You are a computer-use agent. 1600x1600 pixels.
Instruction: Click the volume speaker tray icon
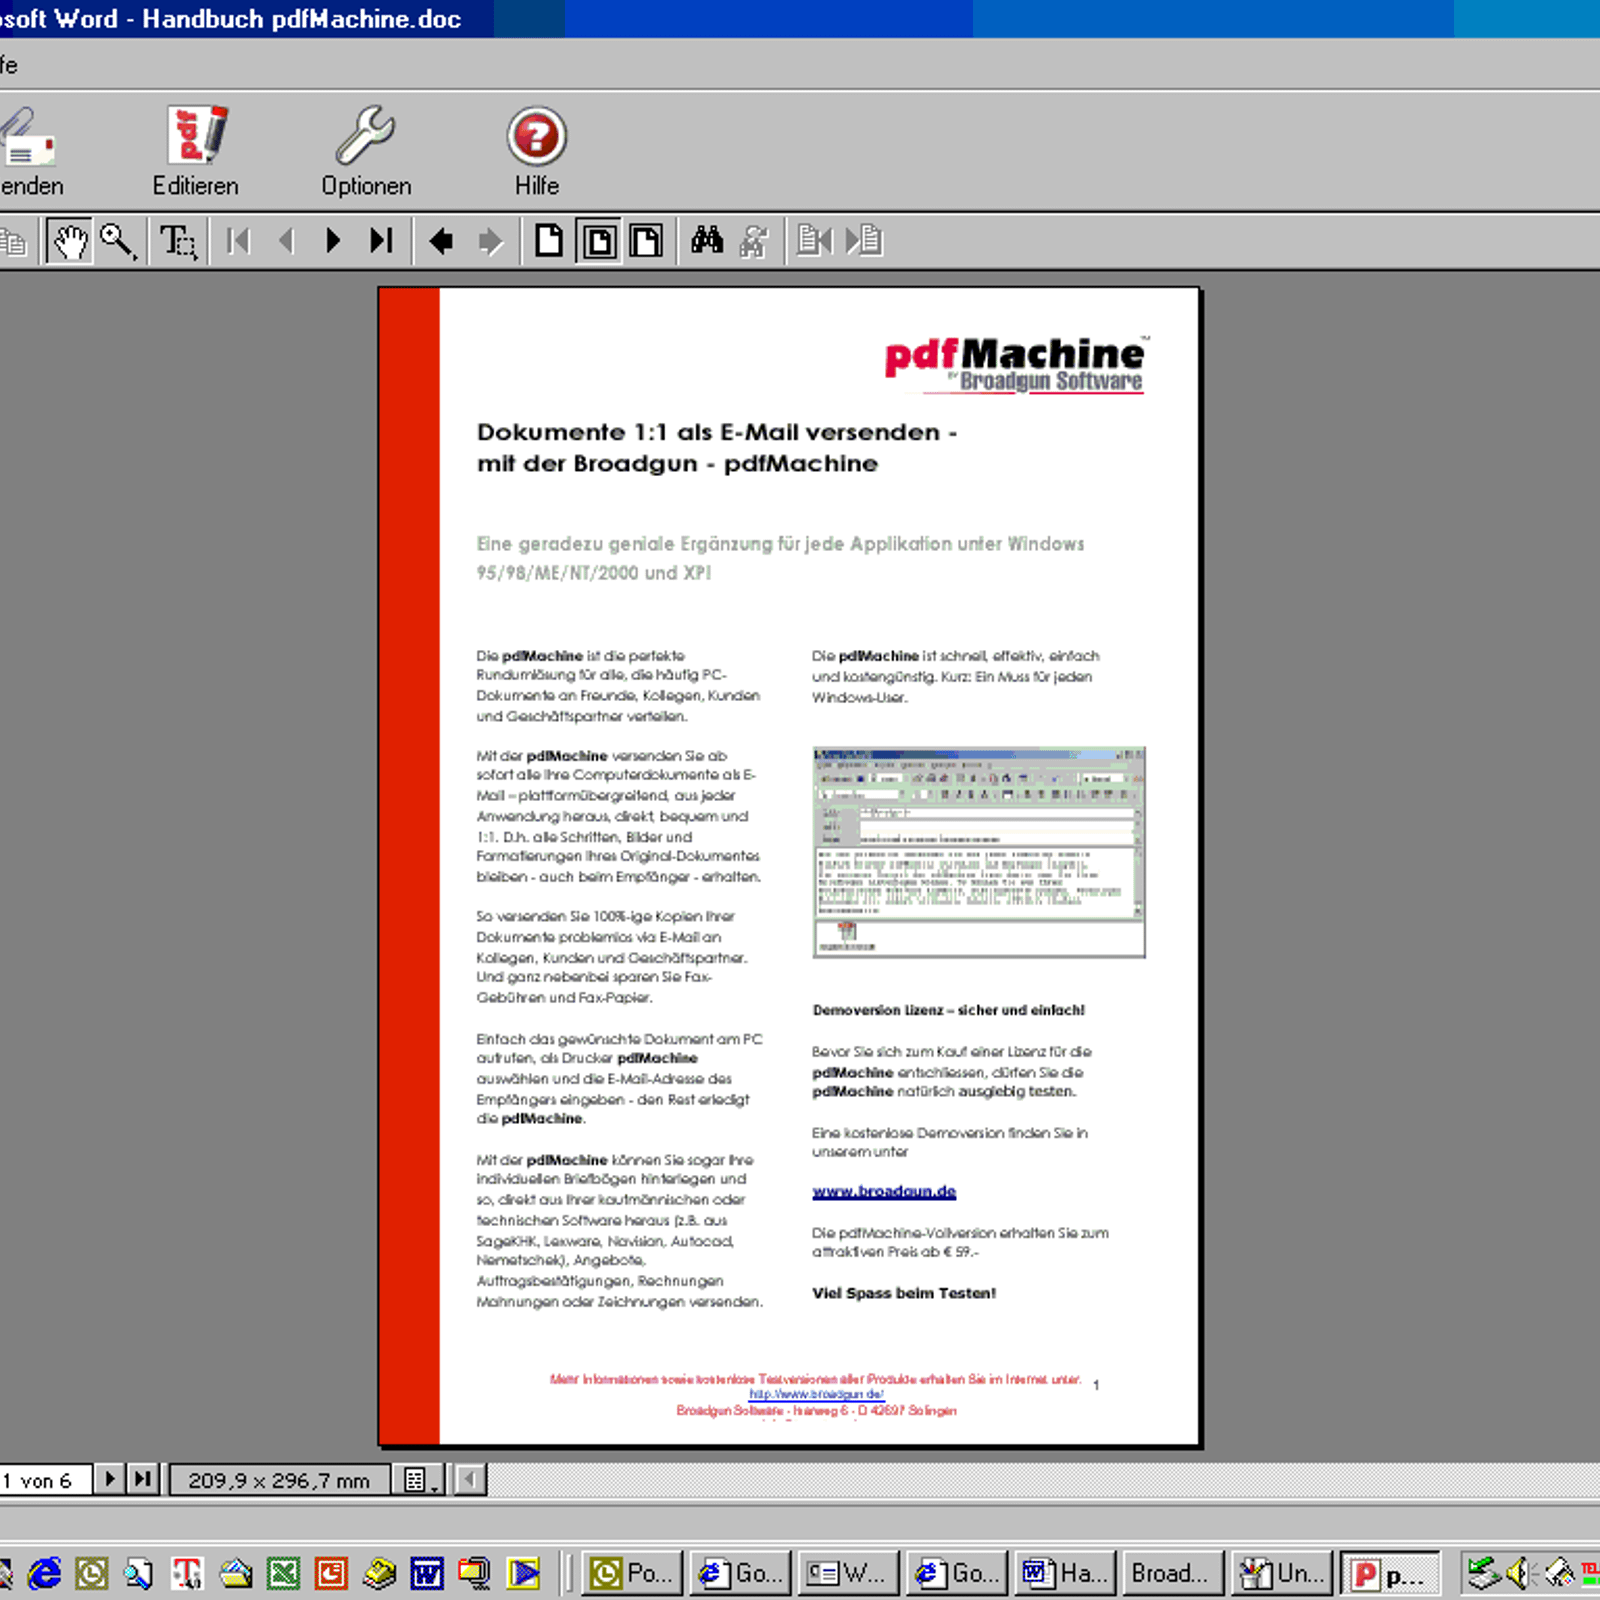[x=1521, y=1573]
